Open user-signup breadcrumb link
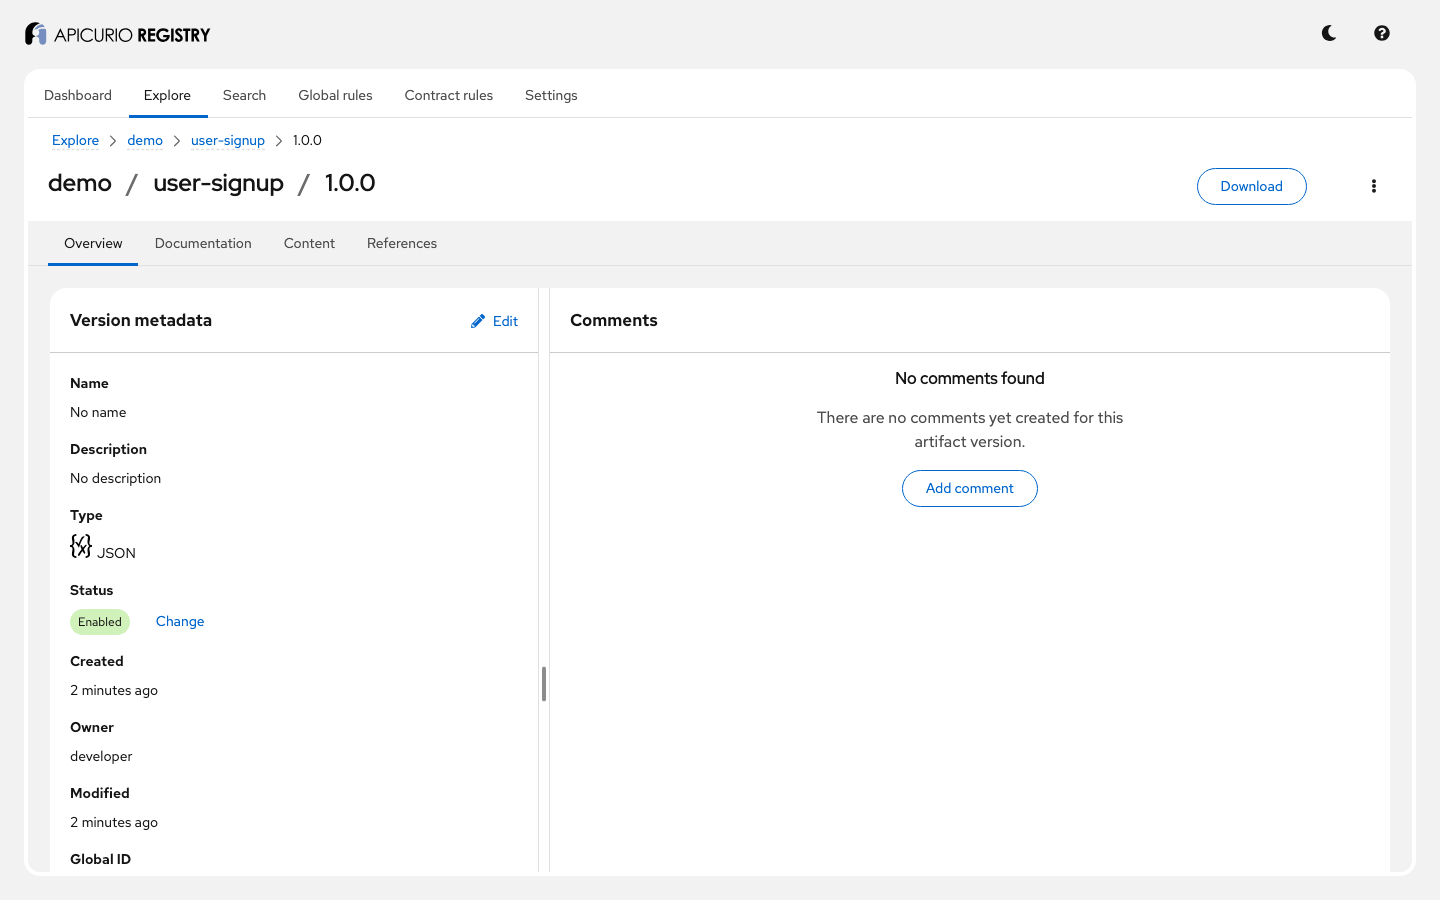Screen dimensions: 1440x900 pyautogui.click(x=228, y=140)
